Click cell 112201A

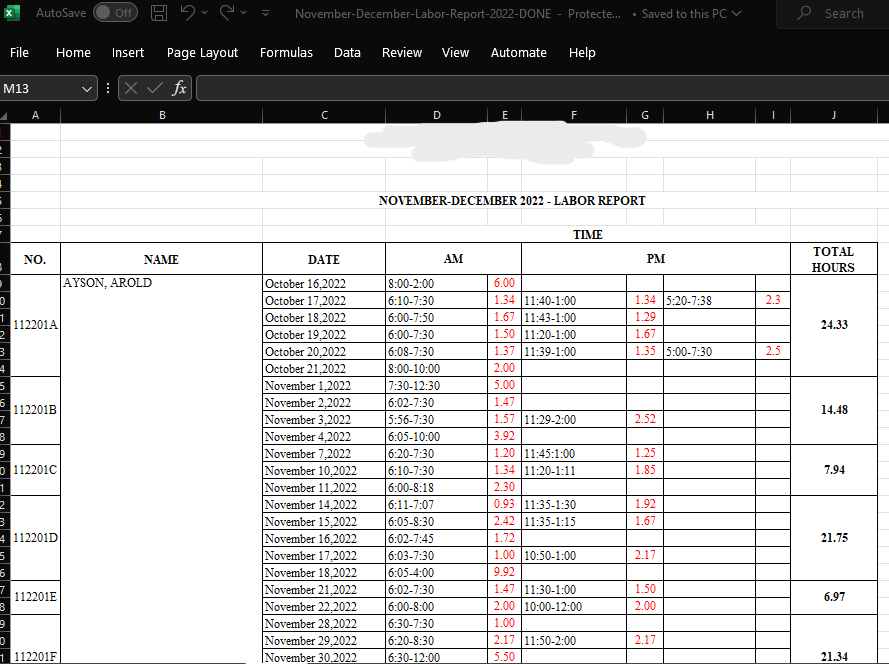[35, 325]
